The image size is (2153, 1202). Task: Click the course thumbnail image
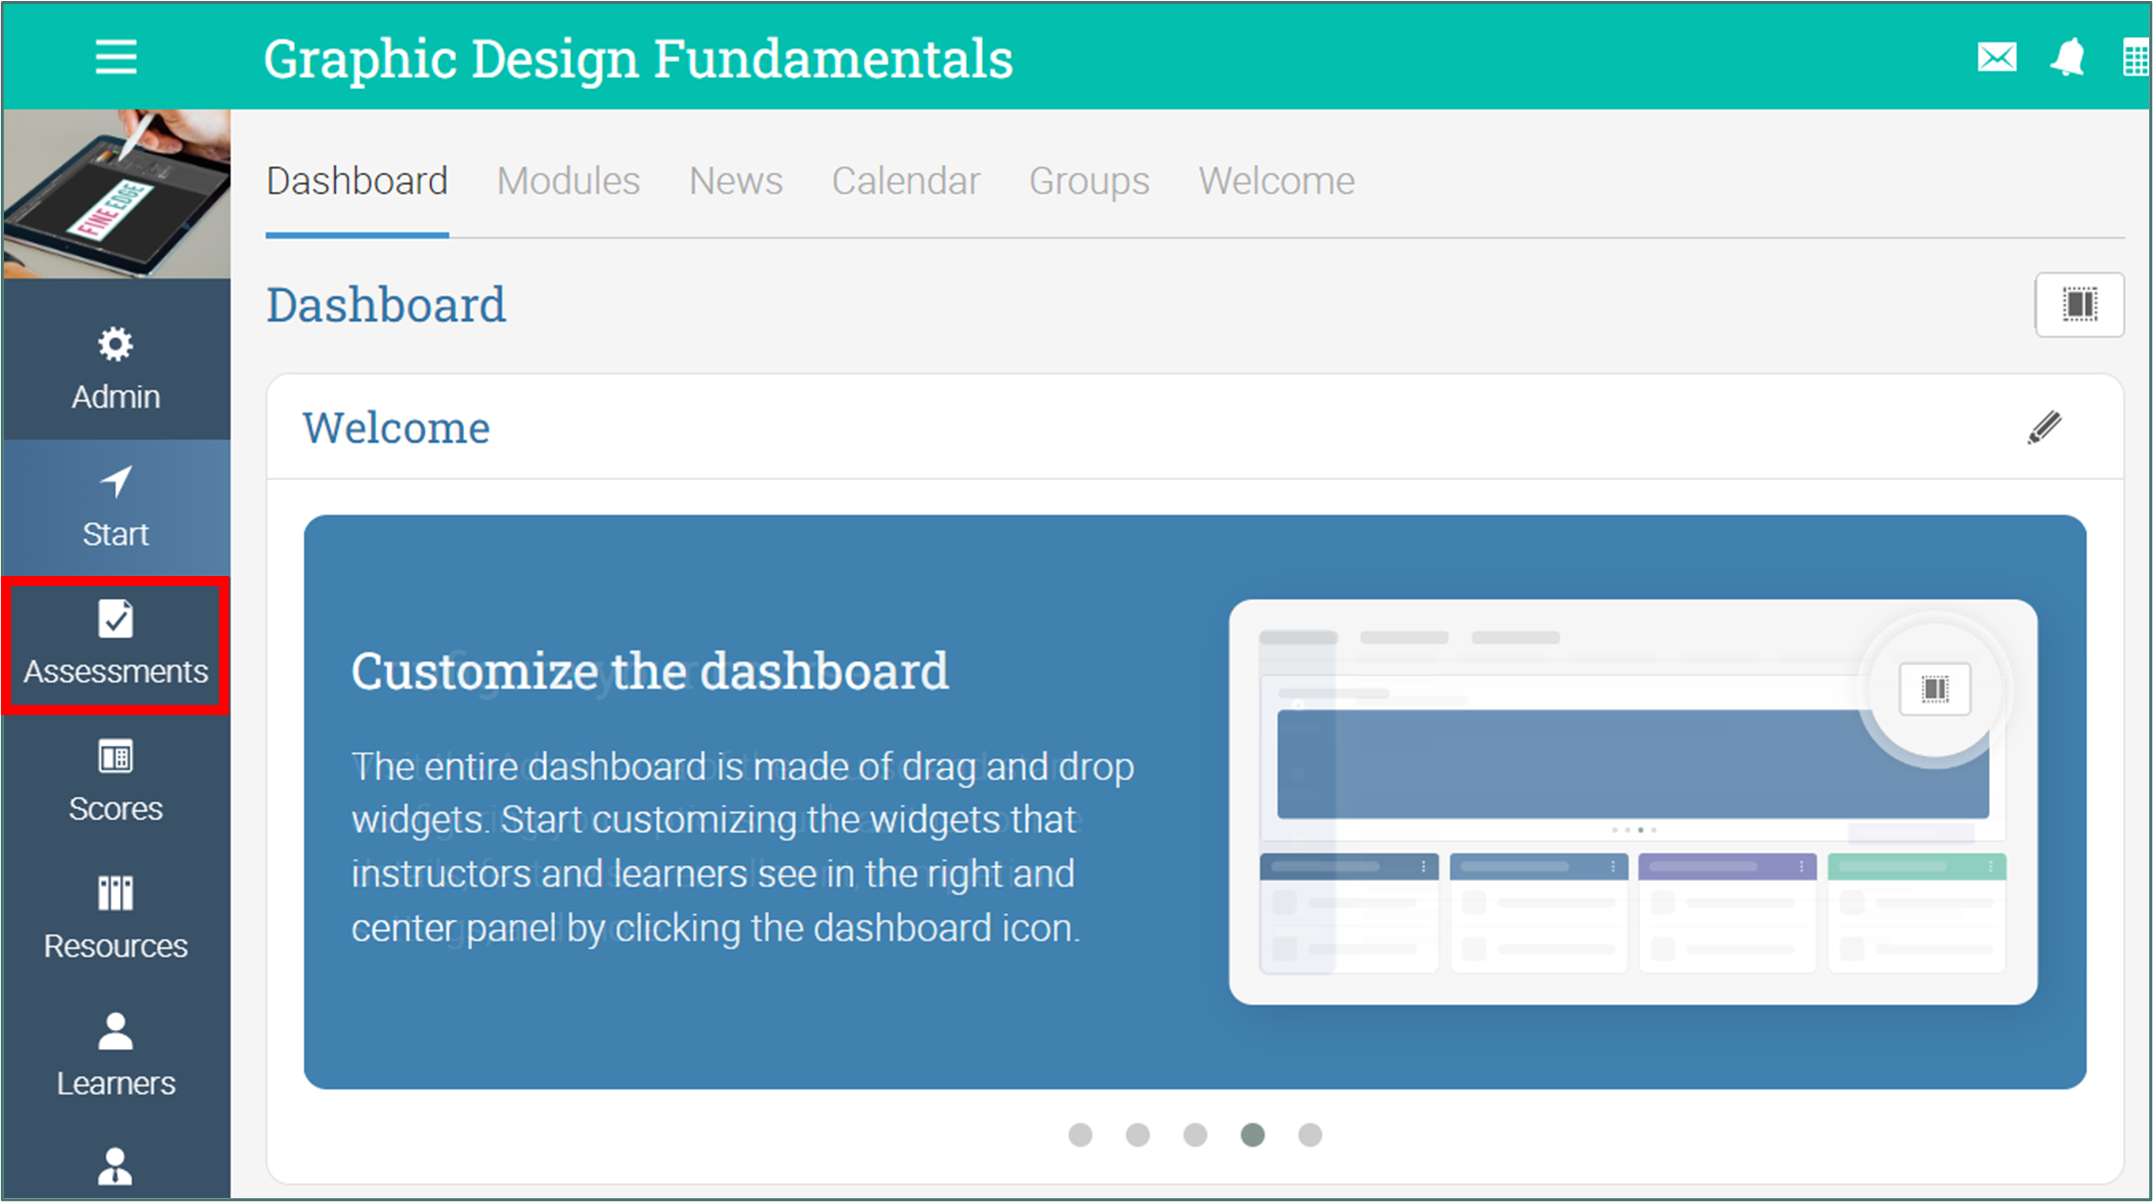(117, 194)
